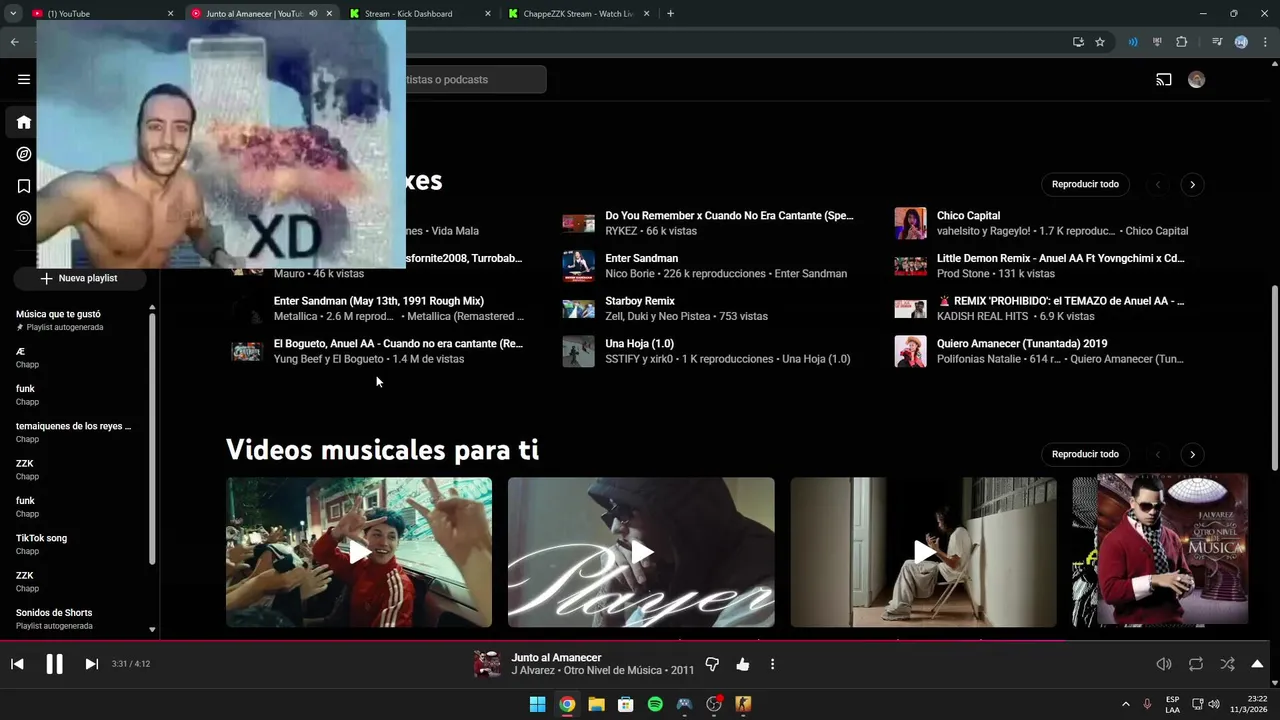This screenshot has width=1280, height=720.
Task: Toggle shuffle in the player bar
Action: point(1227,664)
